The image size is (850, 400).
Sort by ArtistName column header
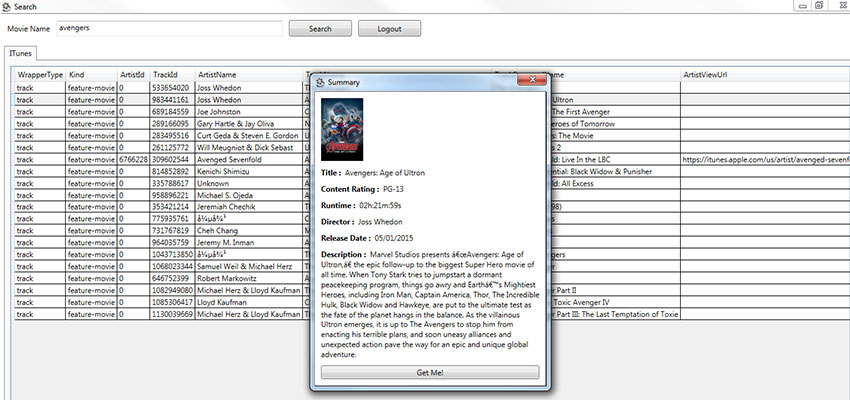248,75
